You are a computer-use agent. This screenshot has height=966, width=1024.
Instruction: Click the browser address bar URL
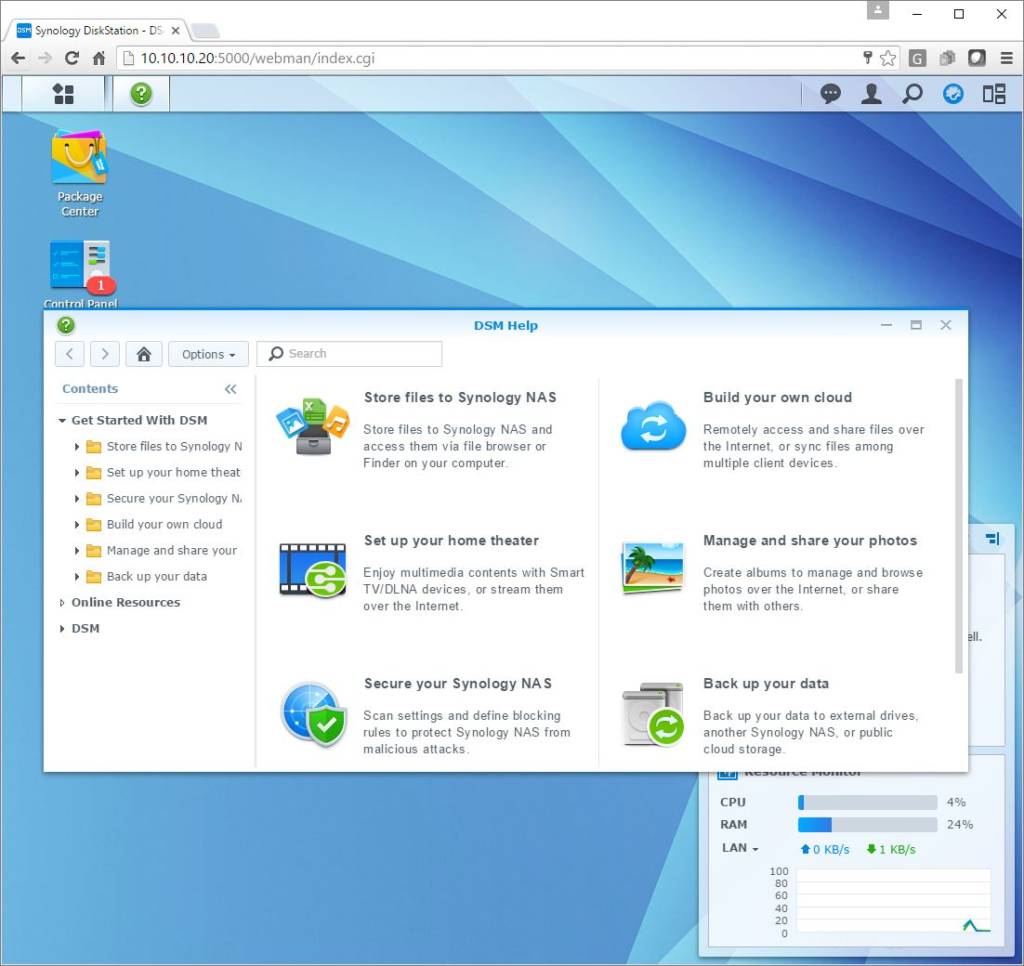pos(257,58)
